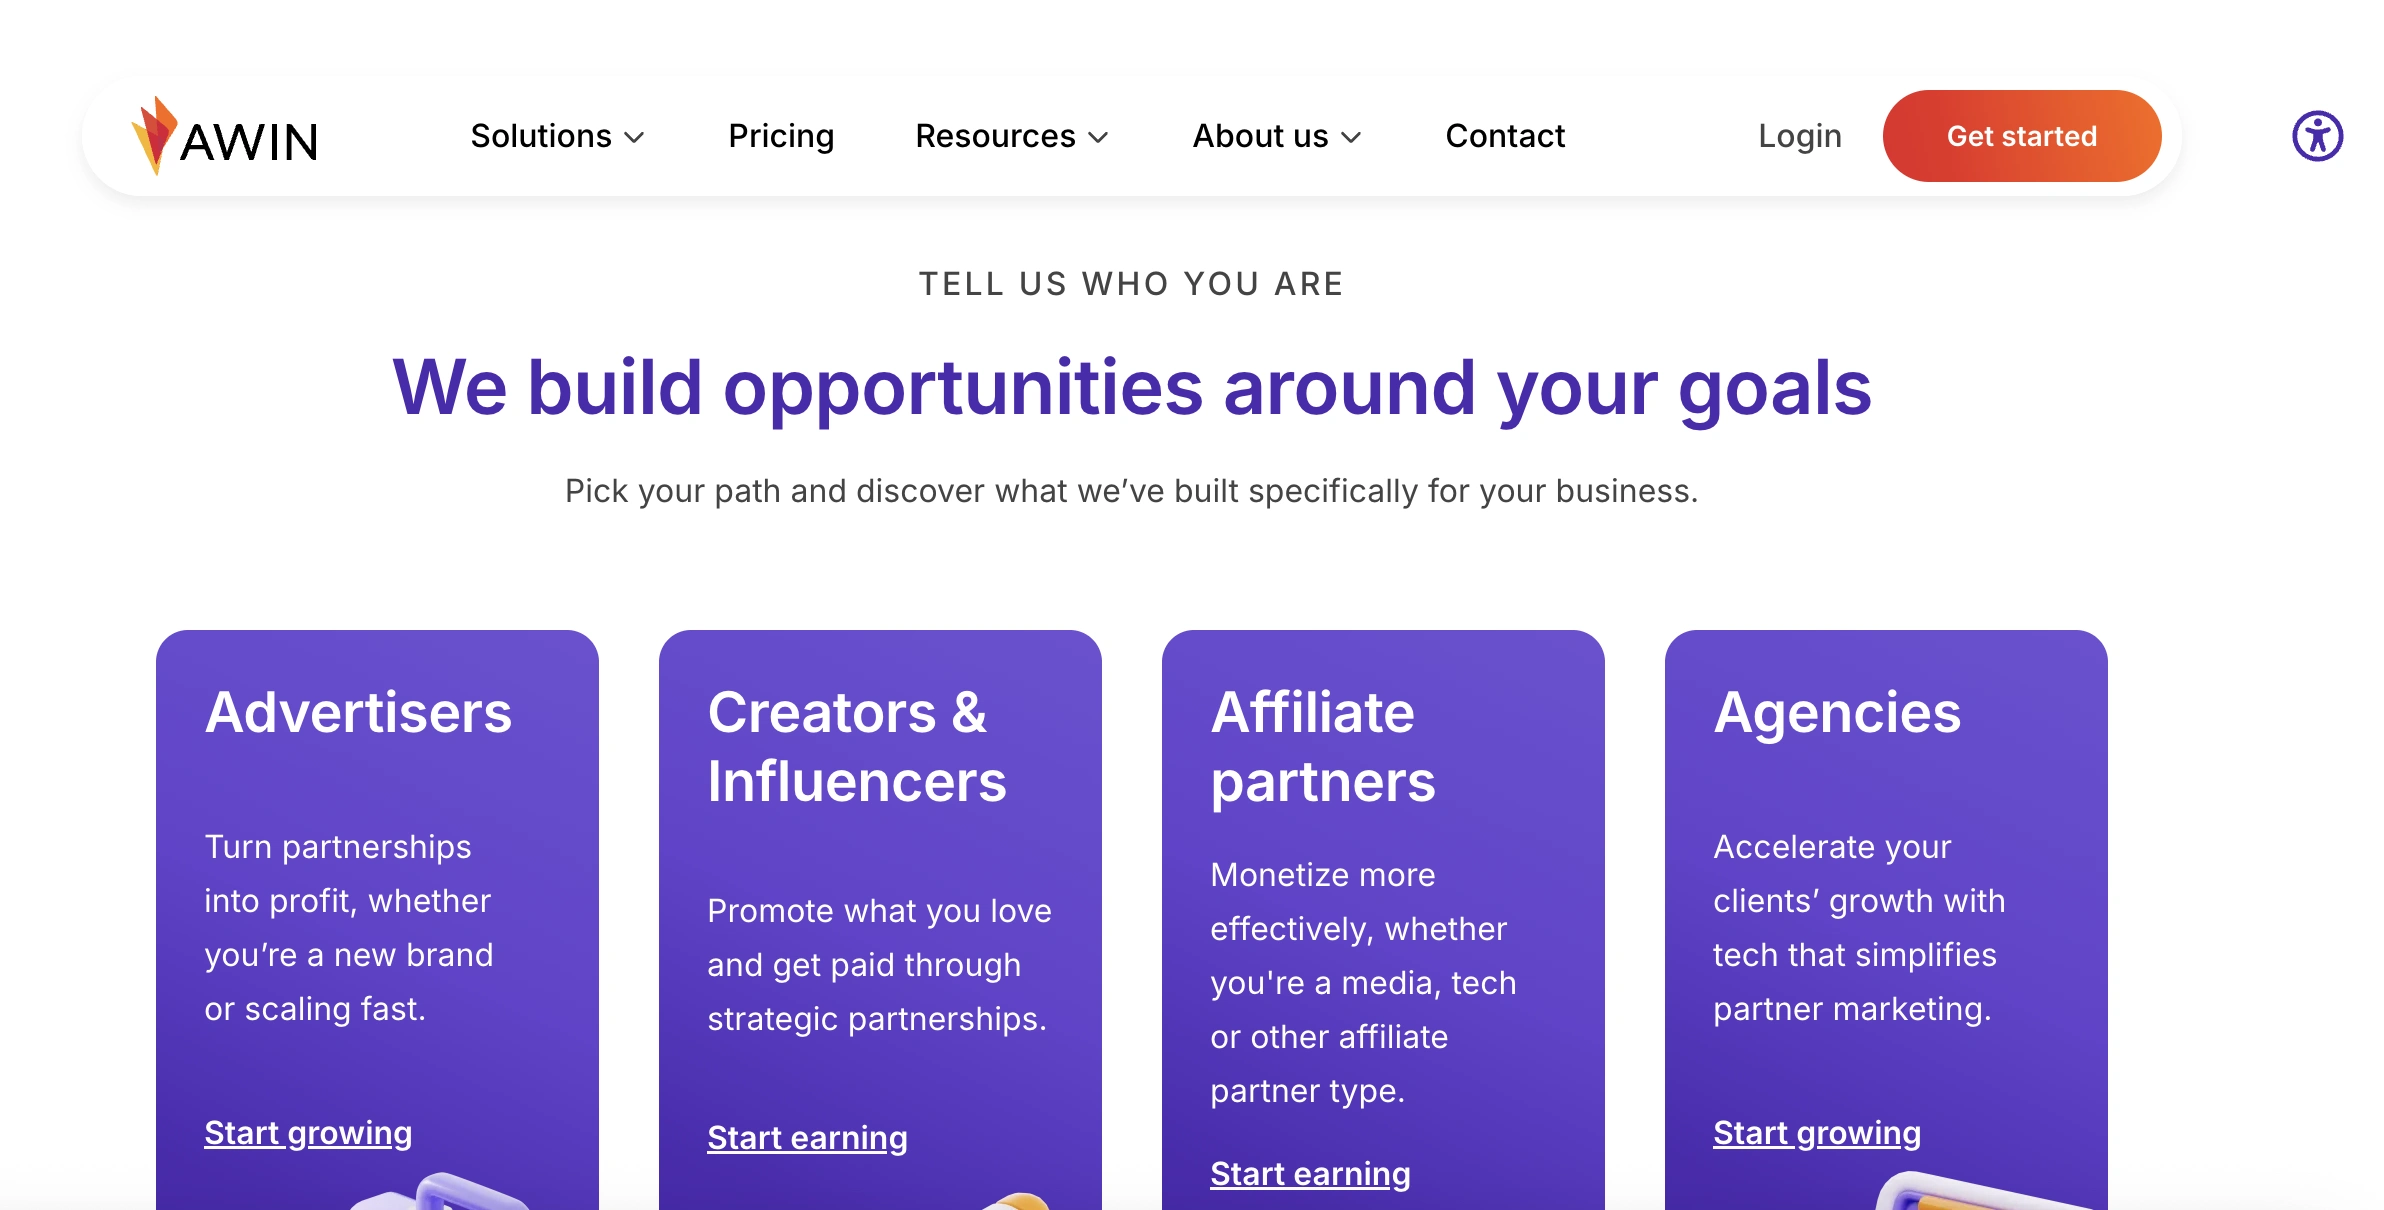Select the Agencies card heading
The image size is (2384, 1210).
click(1837, 713)
